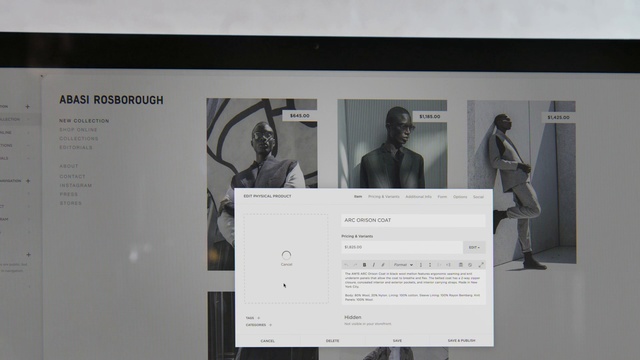Switch to the Form tab

point(442,197)
